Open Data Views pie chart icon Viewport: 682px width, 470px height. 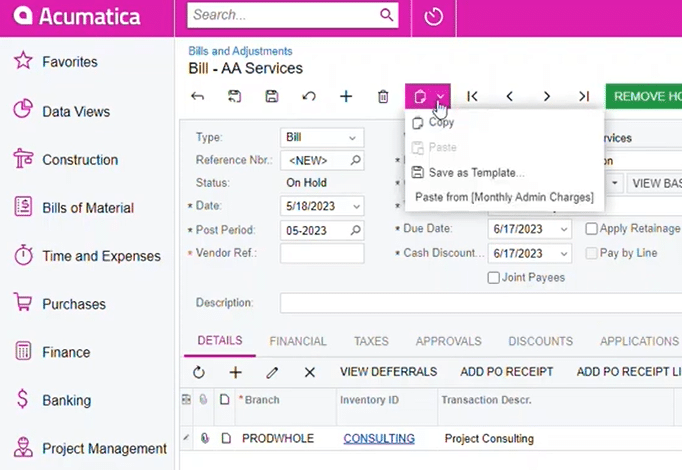click(x=23, y=110)
